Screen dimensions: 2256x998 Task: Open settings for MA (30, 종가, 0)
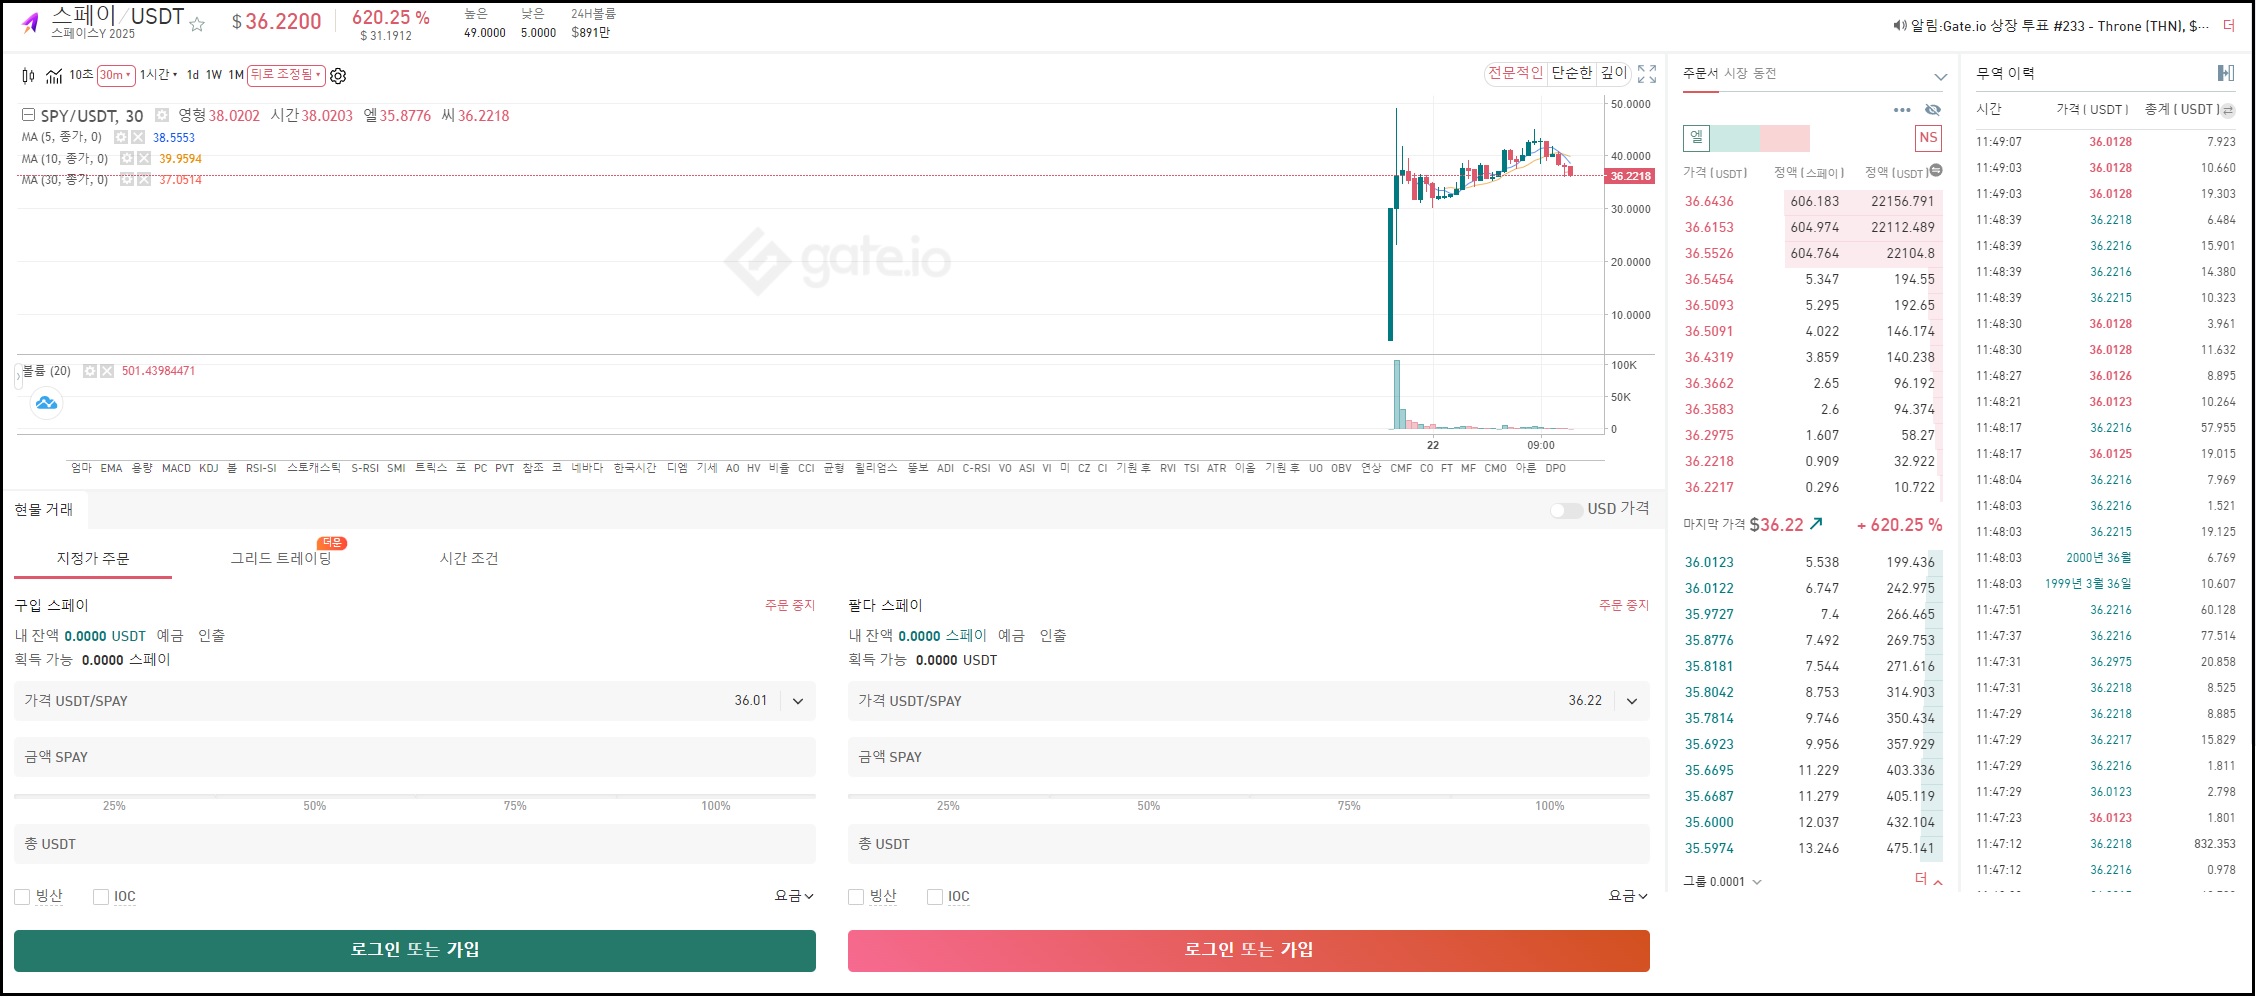[127, 180]
